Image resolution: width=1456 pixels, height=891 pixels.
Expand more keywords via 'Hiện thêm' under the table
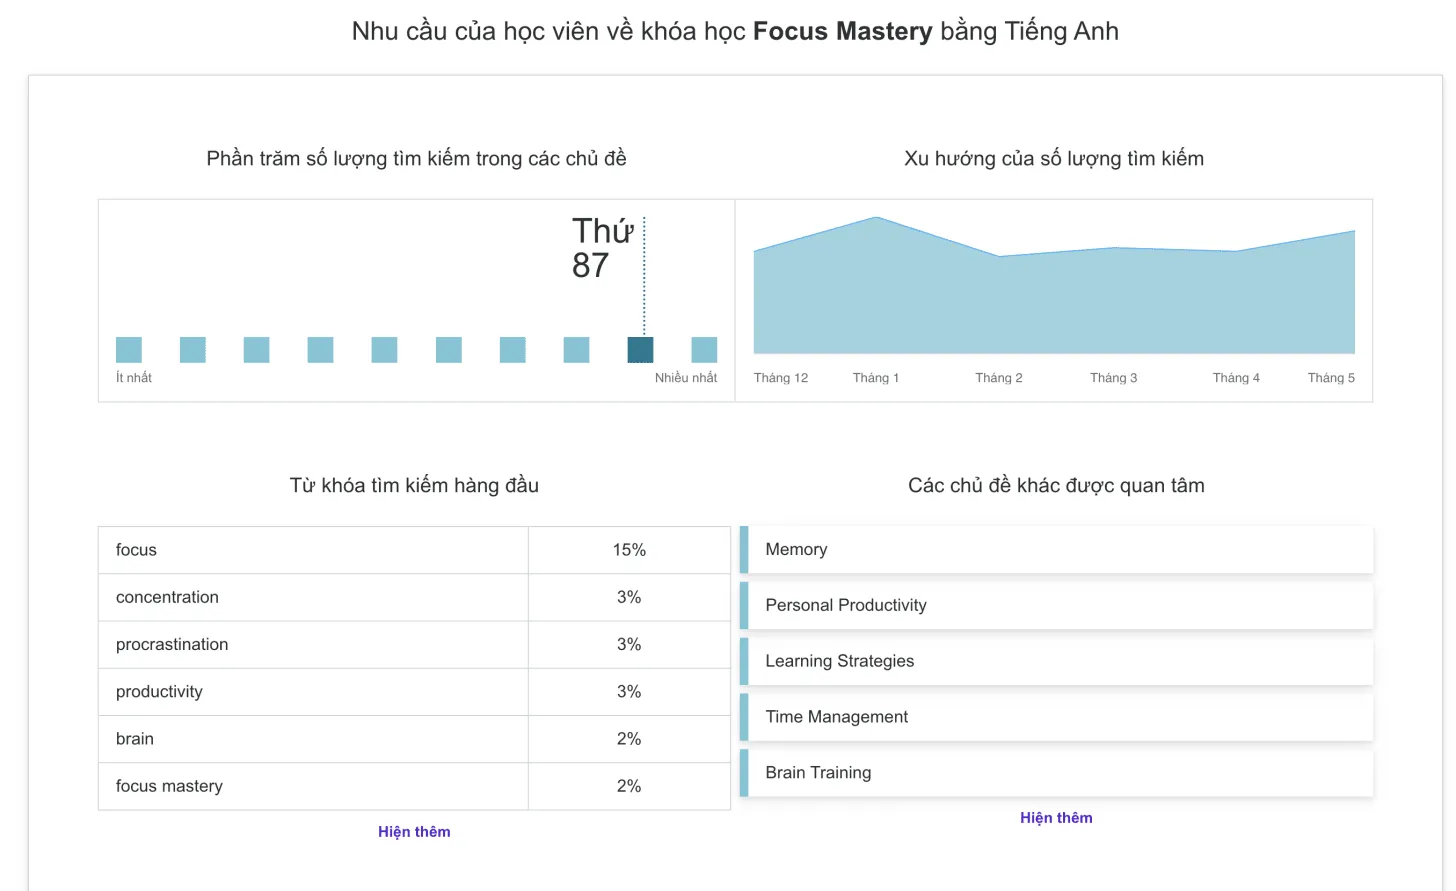tap(414, 831)
